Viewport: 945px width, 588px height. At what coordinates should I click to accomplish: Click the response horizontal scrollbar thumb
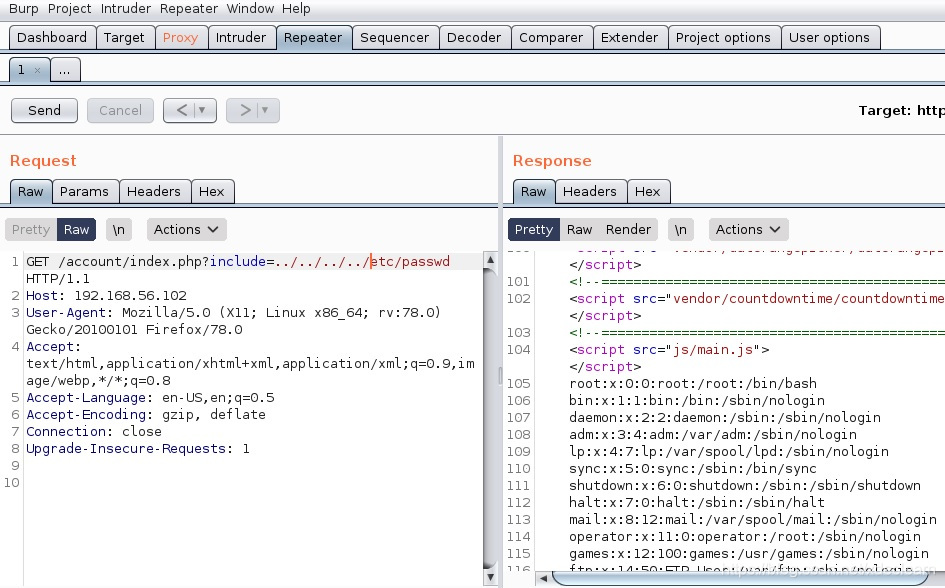(x=741, y=579)
